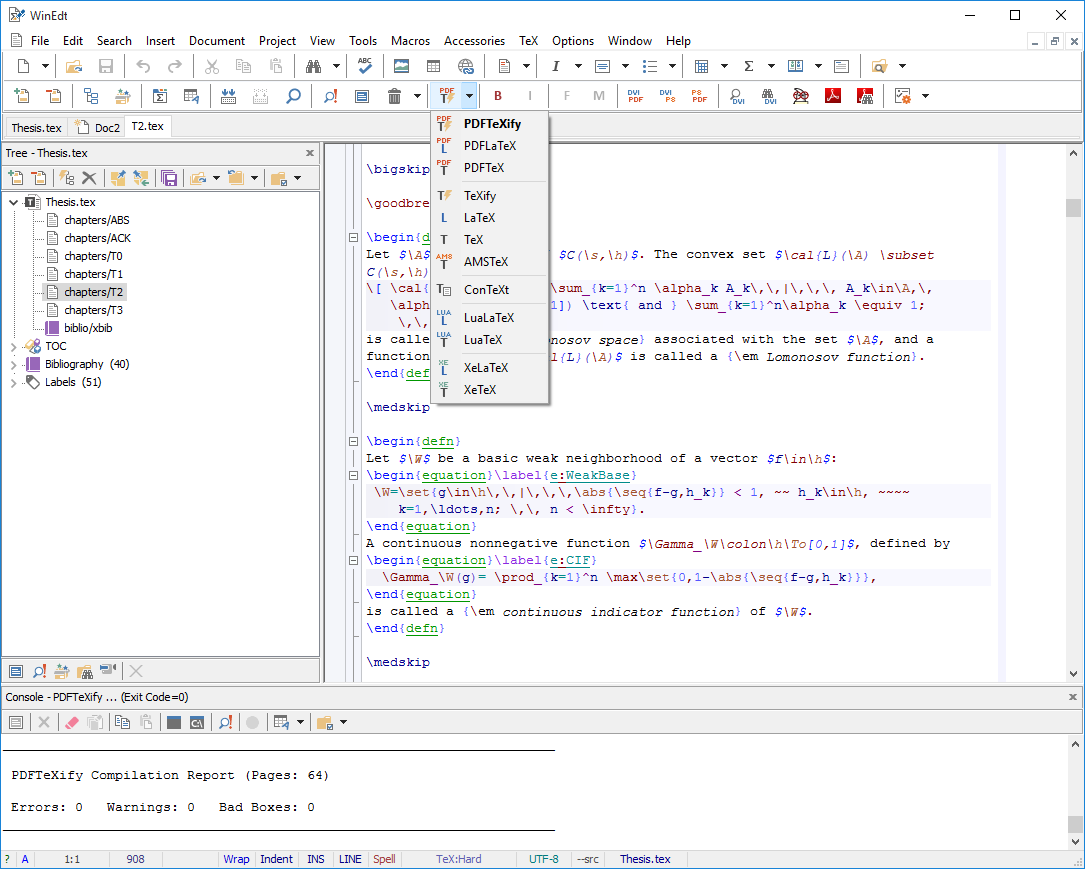Click the editor vertical scrollbar thumb
This screenshot has width=1085, height=869.
click(x=1073, y=207)
